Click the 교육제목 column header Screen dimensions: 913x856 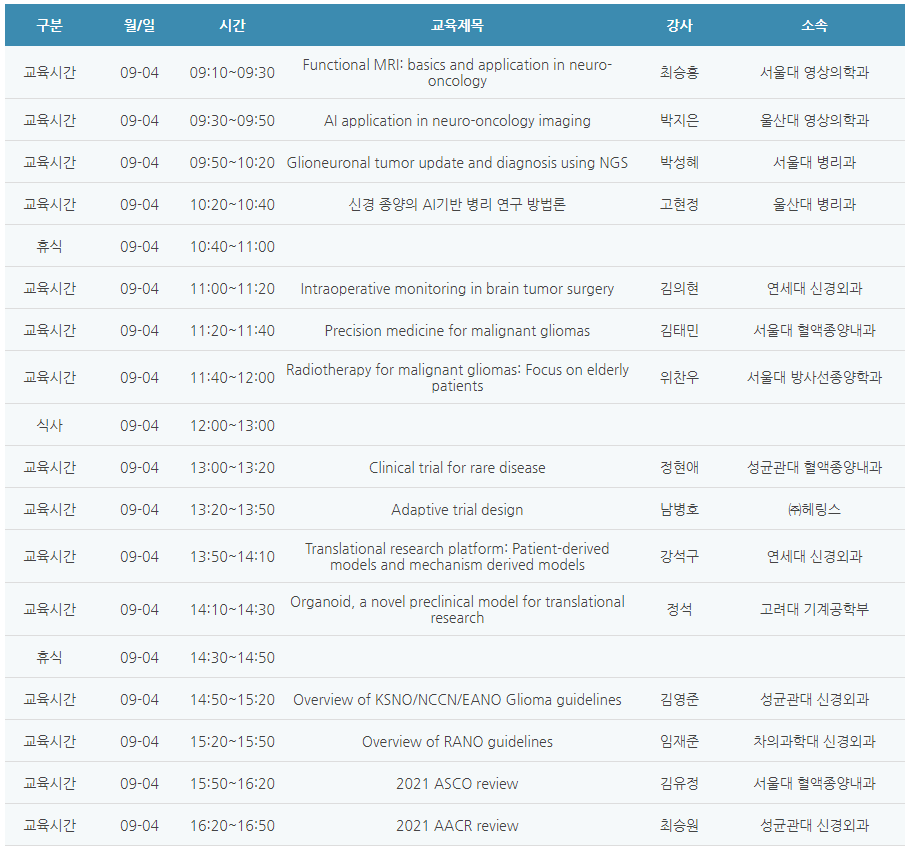click(457, 25)
